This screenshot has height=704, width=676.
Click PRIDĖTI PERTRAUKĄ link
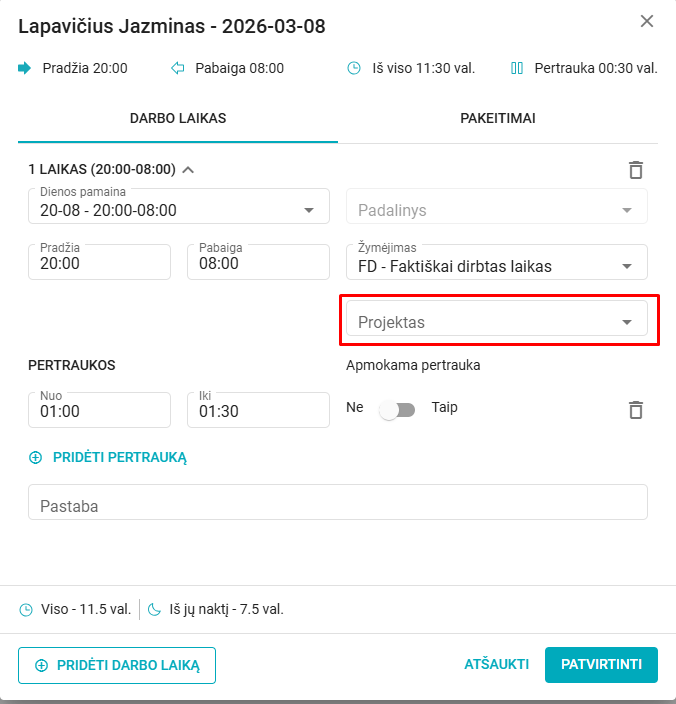click(x=108, y=457)
